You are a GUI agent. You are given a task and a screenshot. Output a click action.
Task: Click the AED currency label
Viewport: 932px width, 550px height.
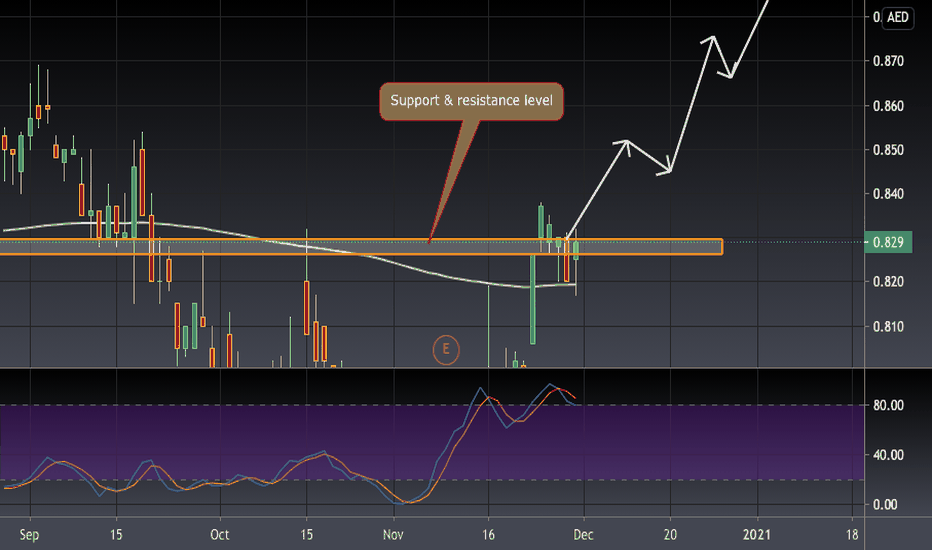coord(898,17)
